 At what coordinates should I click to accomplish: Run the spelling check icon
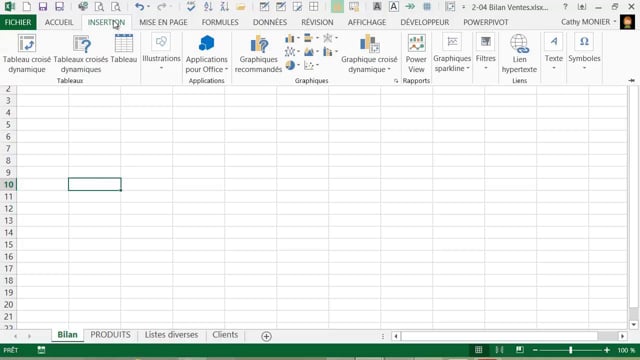pyautogui.click(x=191, y=7)
